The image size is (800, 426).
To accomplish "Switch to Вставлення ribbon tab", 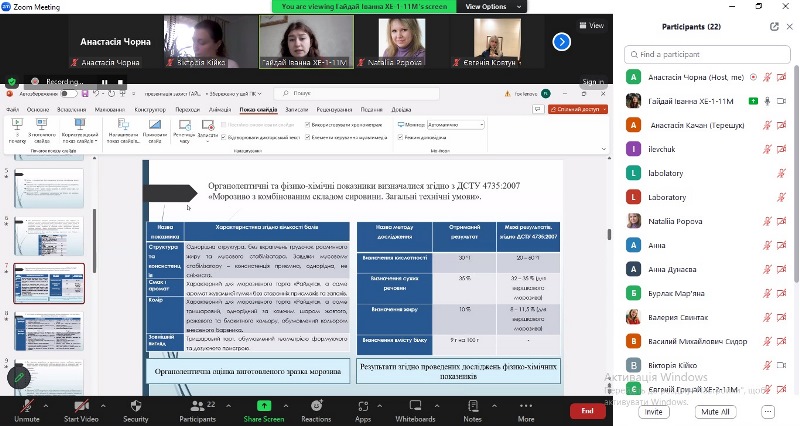I will click(x=71, y=110).
